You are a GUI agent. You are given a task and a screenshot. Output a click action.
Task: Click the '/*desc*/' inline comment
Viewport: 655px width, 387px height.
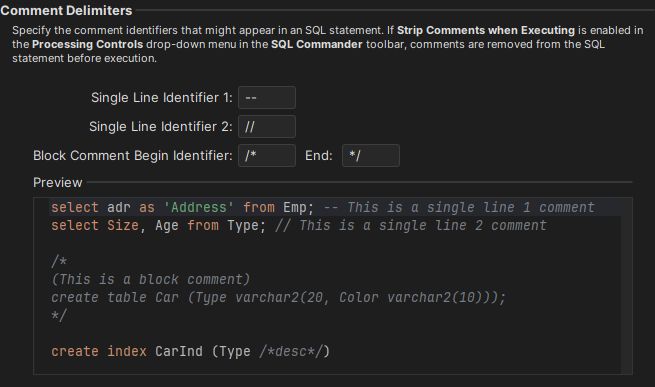[x=291, y=351]
